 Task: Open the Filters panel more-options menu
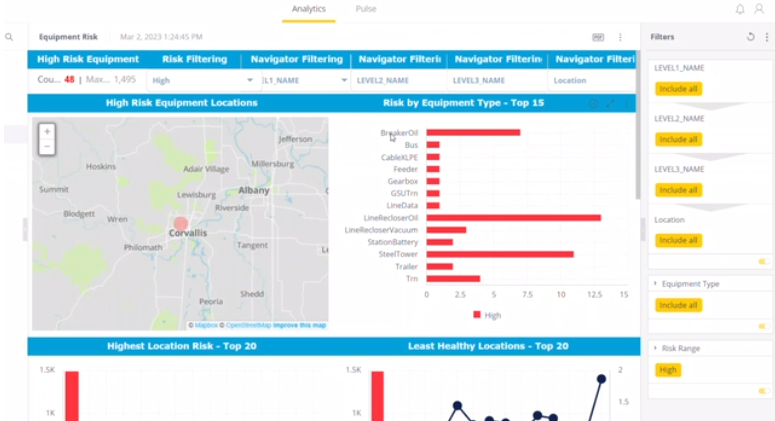[767, 37]
